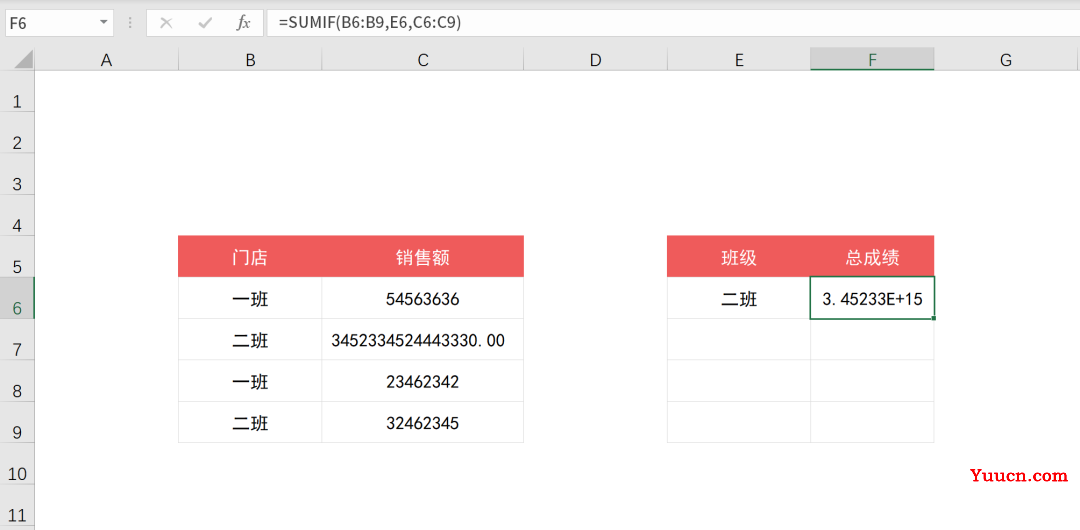The image size is (1080, 530).
Task: Select column A header
Action: (106, 60)
